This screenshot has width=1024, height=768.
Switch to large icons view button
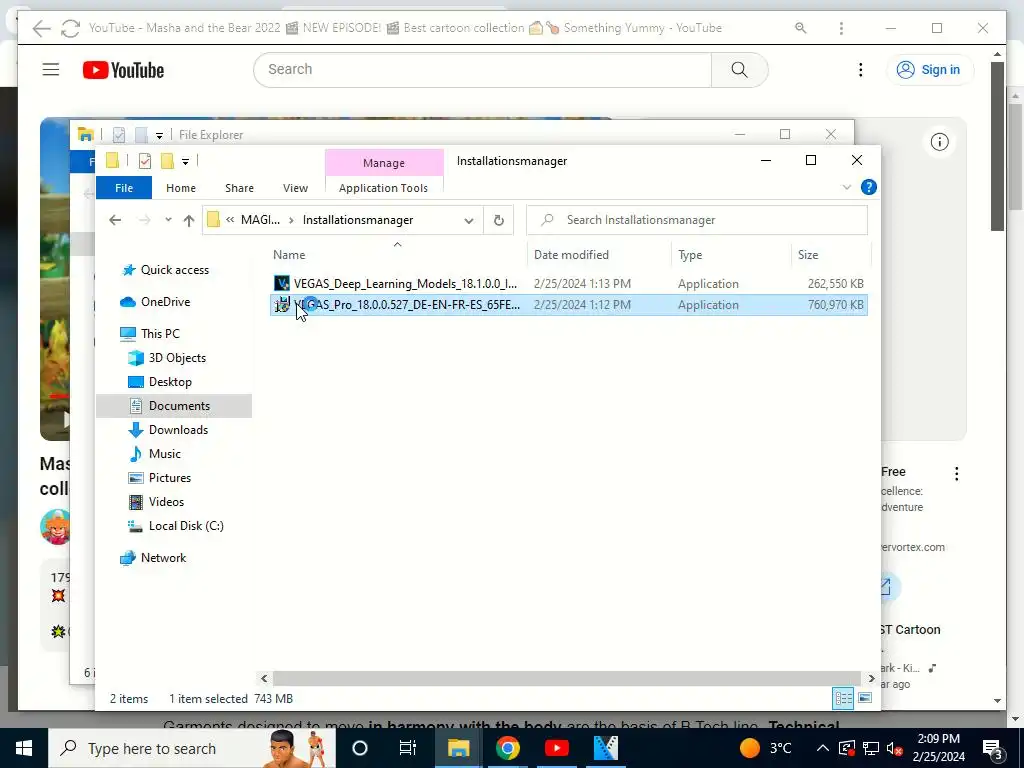click(865, 698)
